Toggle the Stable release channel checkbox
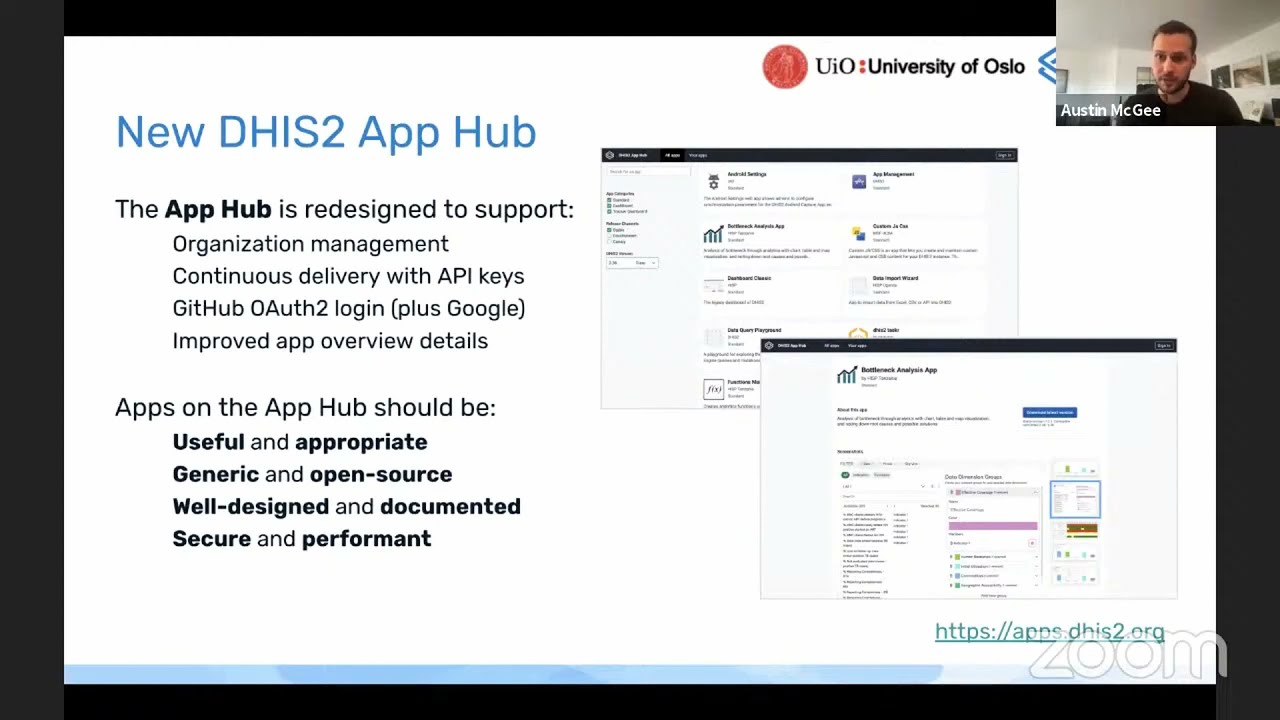Screen dimensions: 1280x720 pos(609,230)
